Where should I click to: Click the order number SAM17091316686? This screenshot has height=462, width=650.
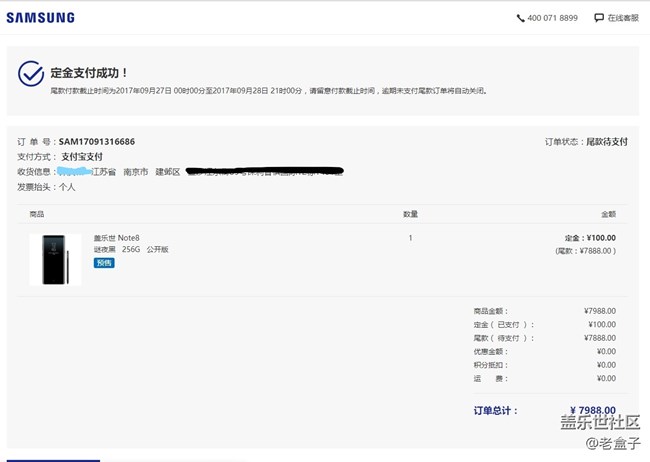(x=97, y=141)
